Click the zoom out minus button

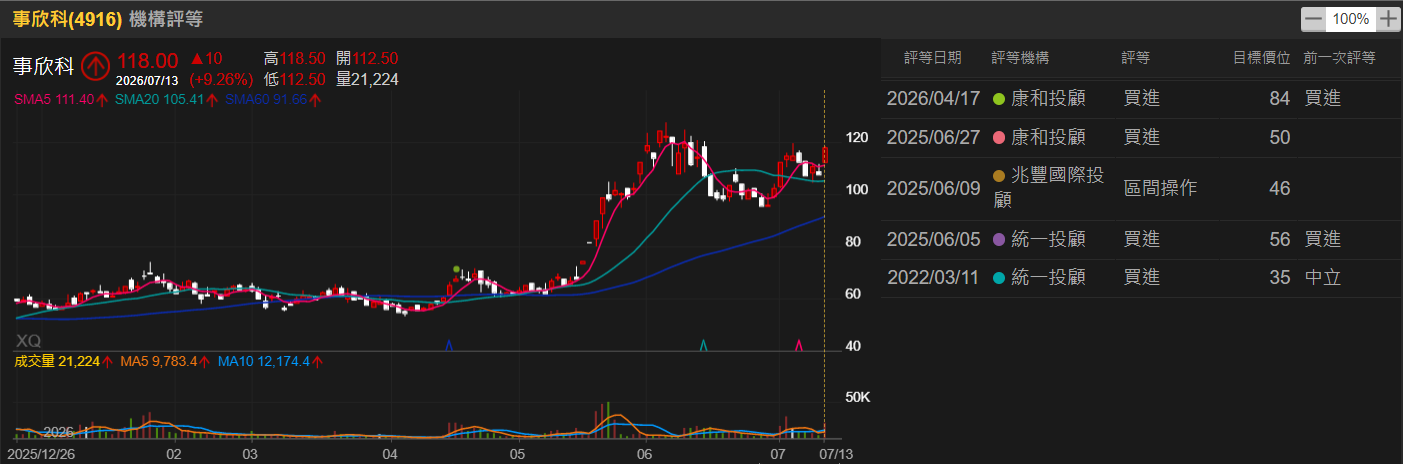(1313, 19)
